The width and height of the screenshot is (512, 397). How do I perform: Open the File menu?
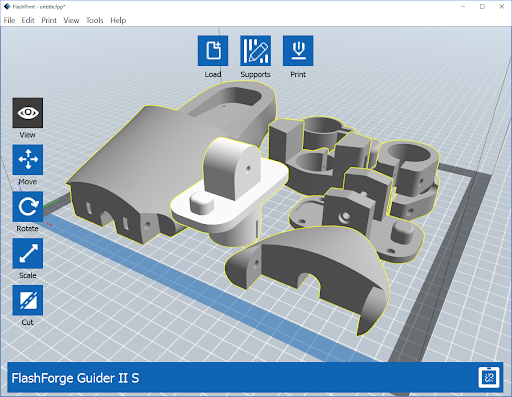pyautogui.click(x=9, y=20)
